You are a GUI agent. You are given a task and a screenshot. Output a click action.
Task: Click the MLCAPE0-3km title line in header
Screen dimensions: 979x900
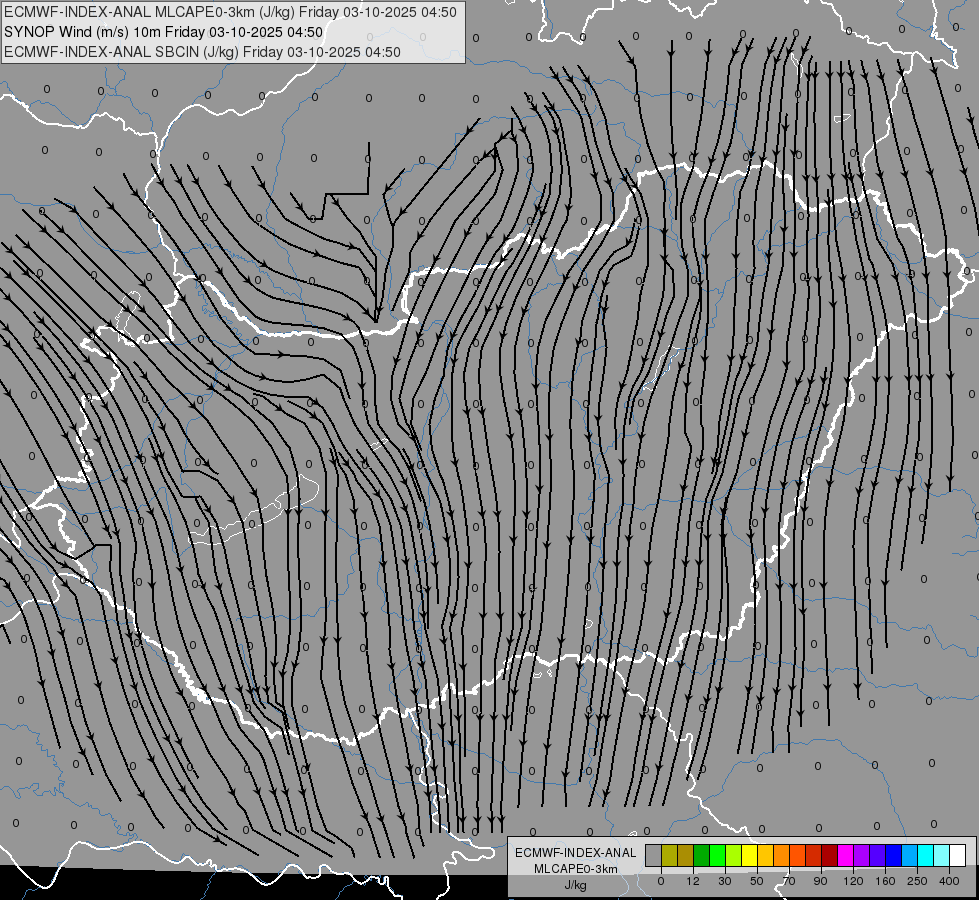coord(230,12)
